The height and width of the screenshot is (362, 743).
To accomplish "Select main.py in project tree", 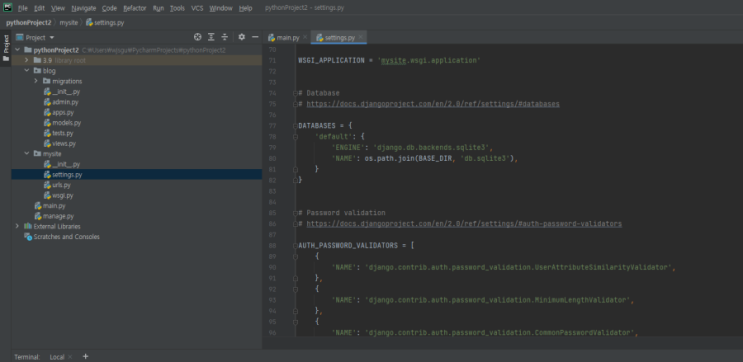I will (x=50, y=206).
